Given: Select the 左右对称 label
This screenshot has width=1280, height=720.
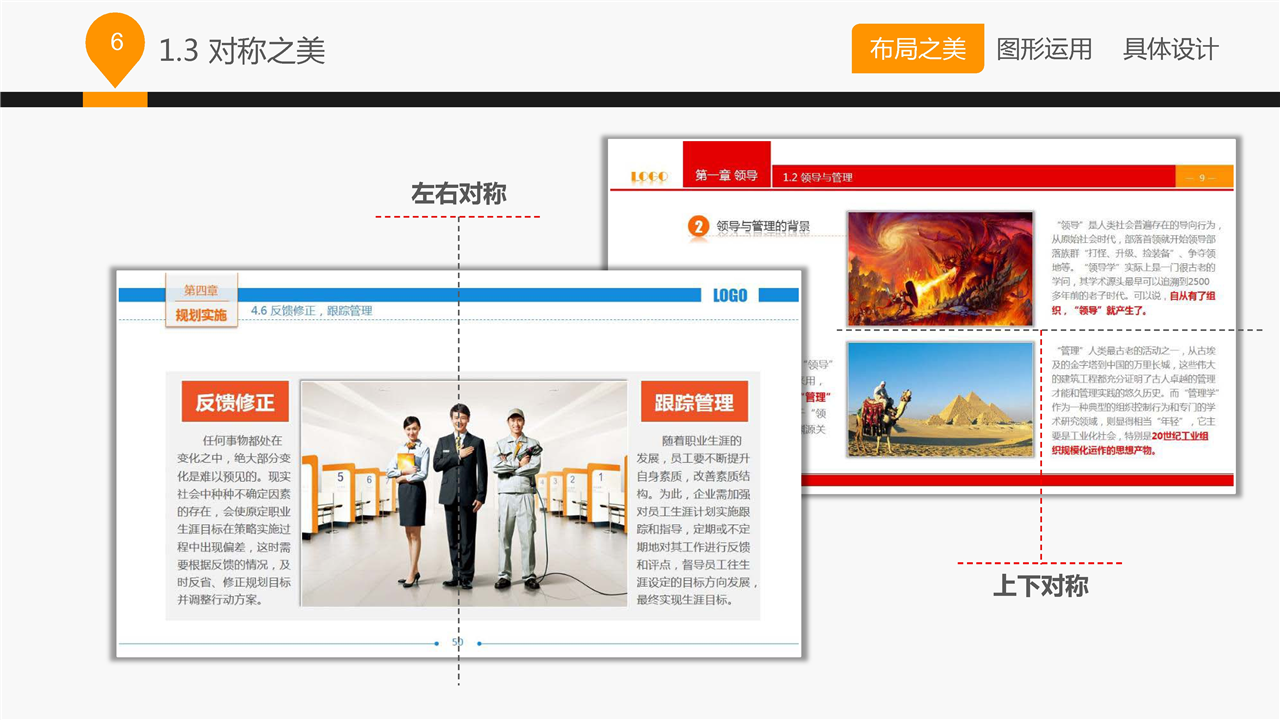Looking at the screenshot, I should 458,194.
